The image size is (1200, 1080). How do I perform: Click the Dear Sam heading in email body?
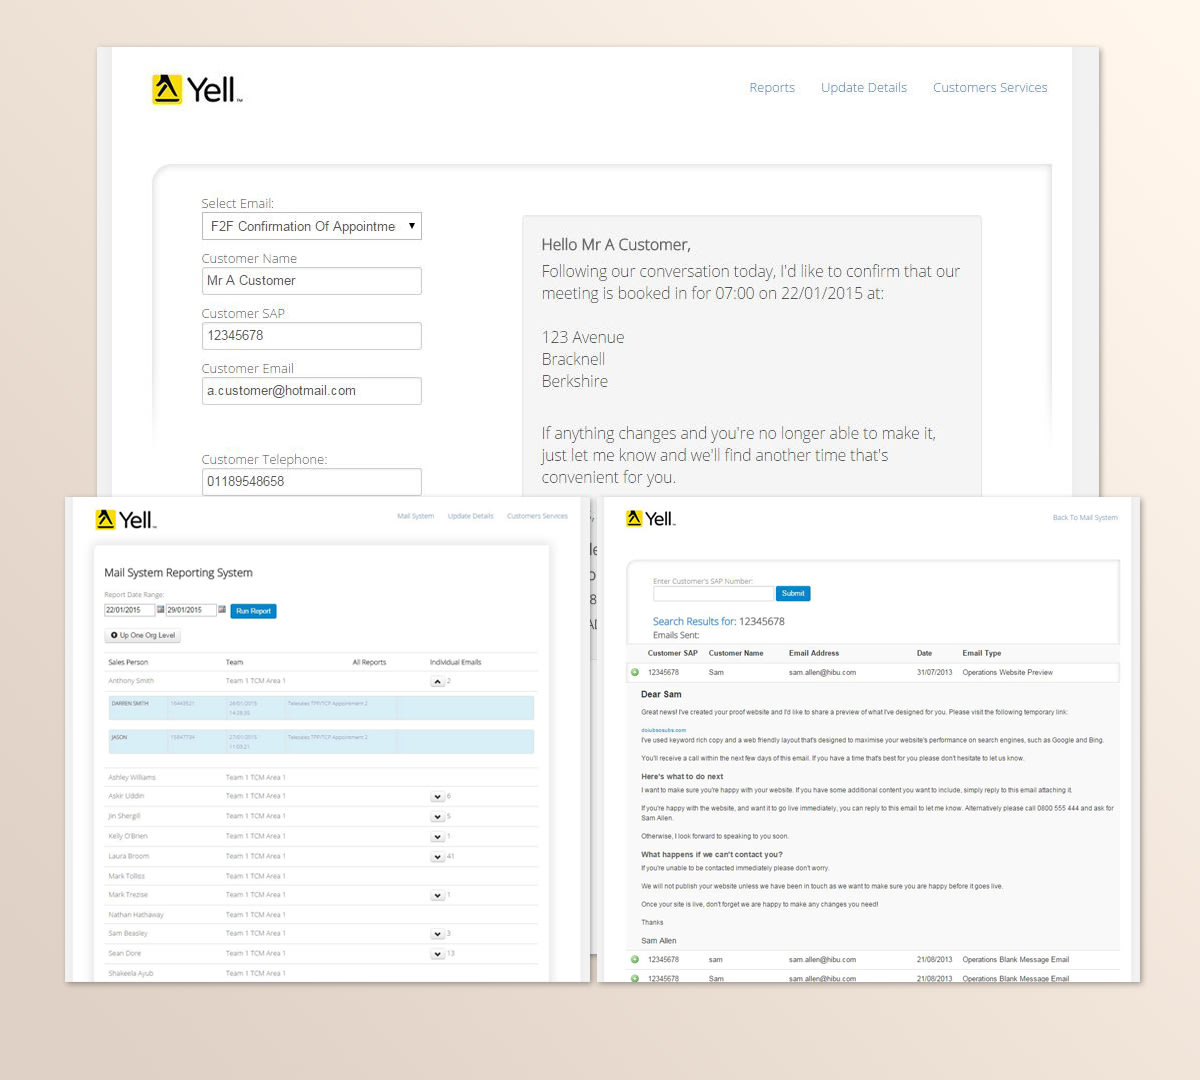(661, 694)
